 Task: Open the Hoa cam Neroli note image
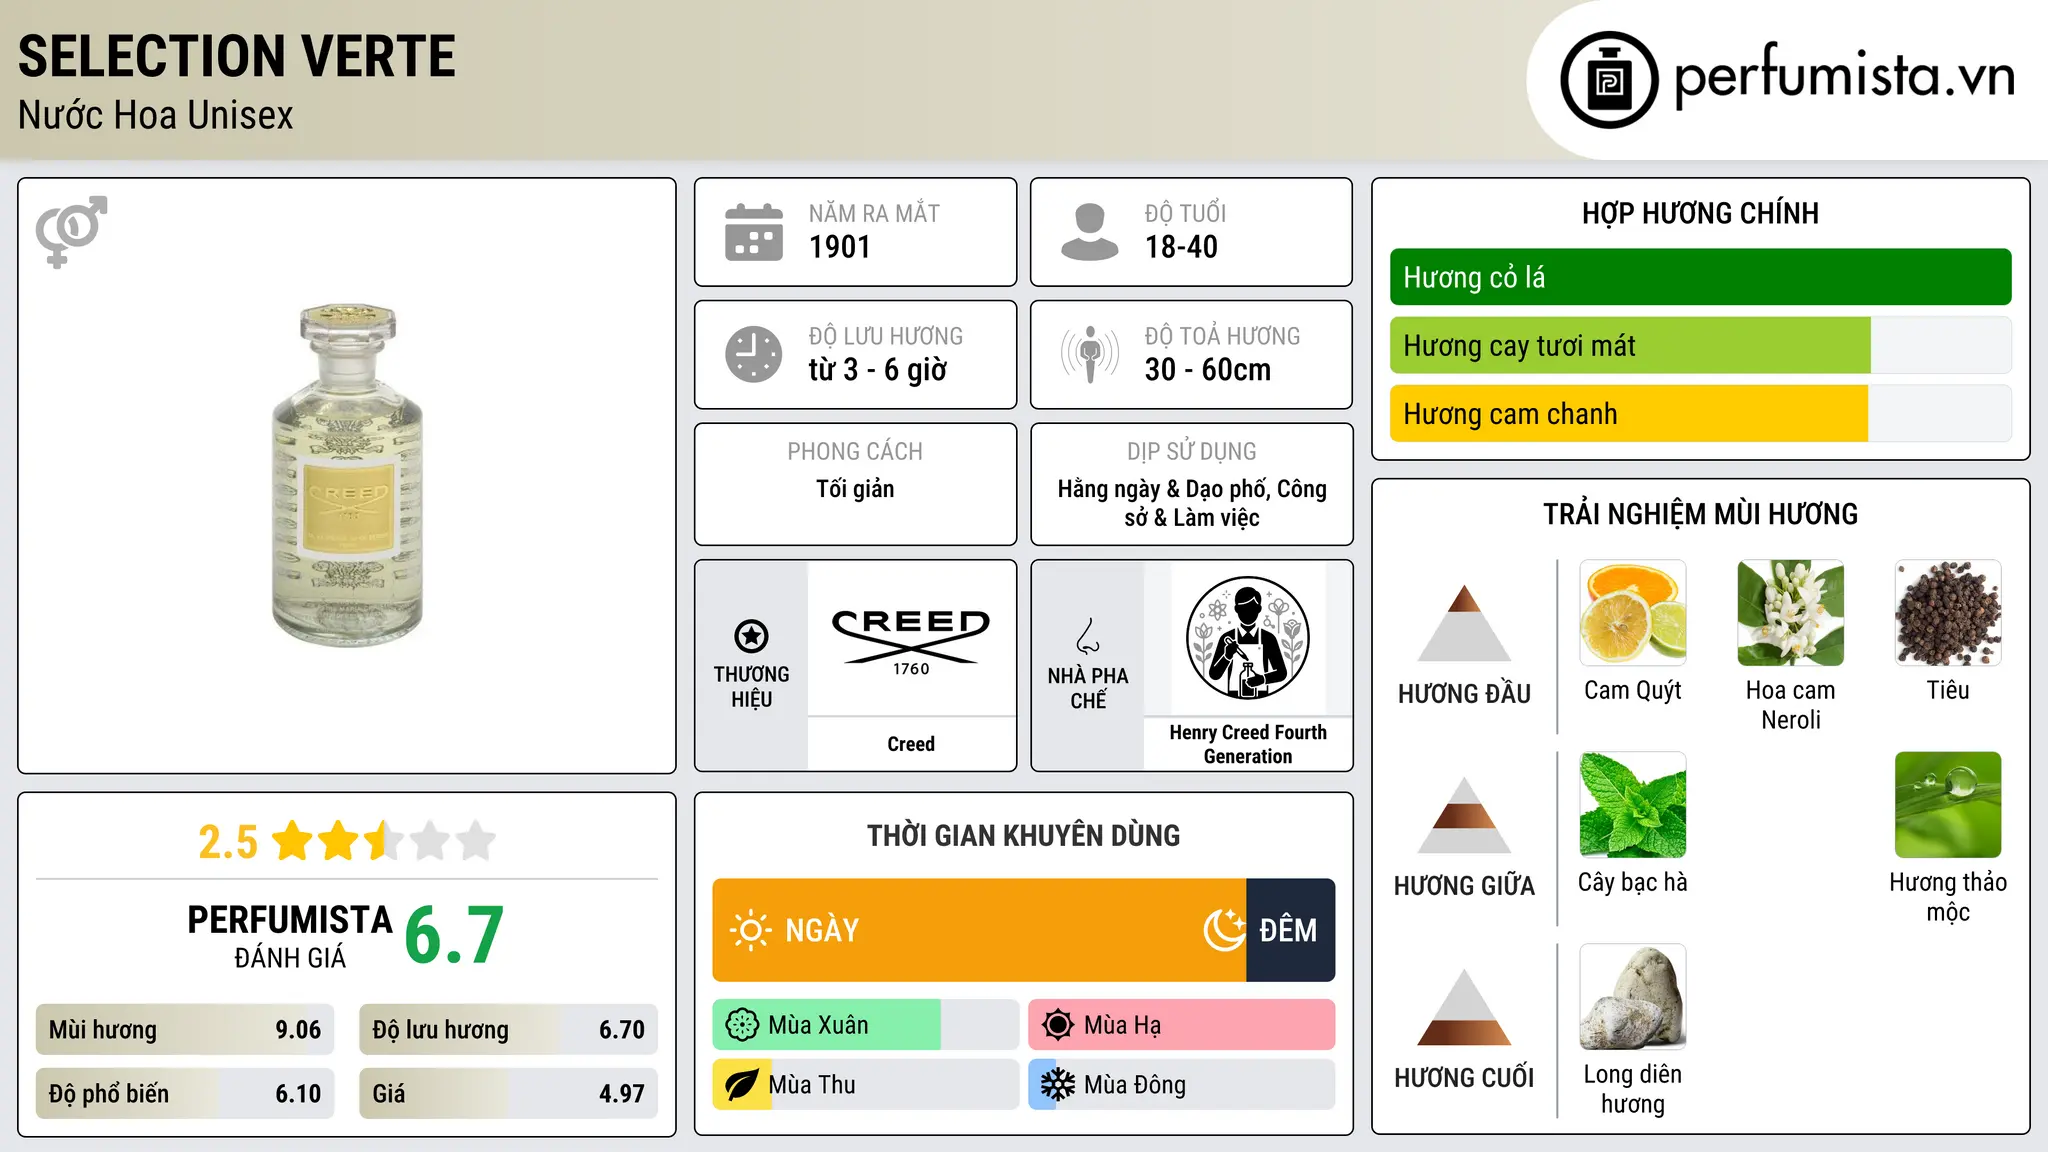click(x=1790, y=613)
